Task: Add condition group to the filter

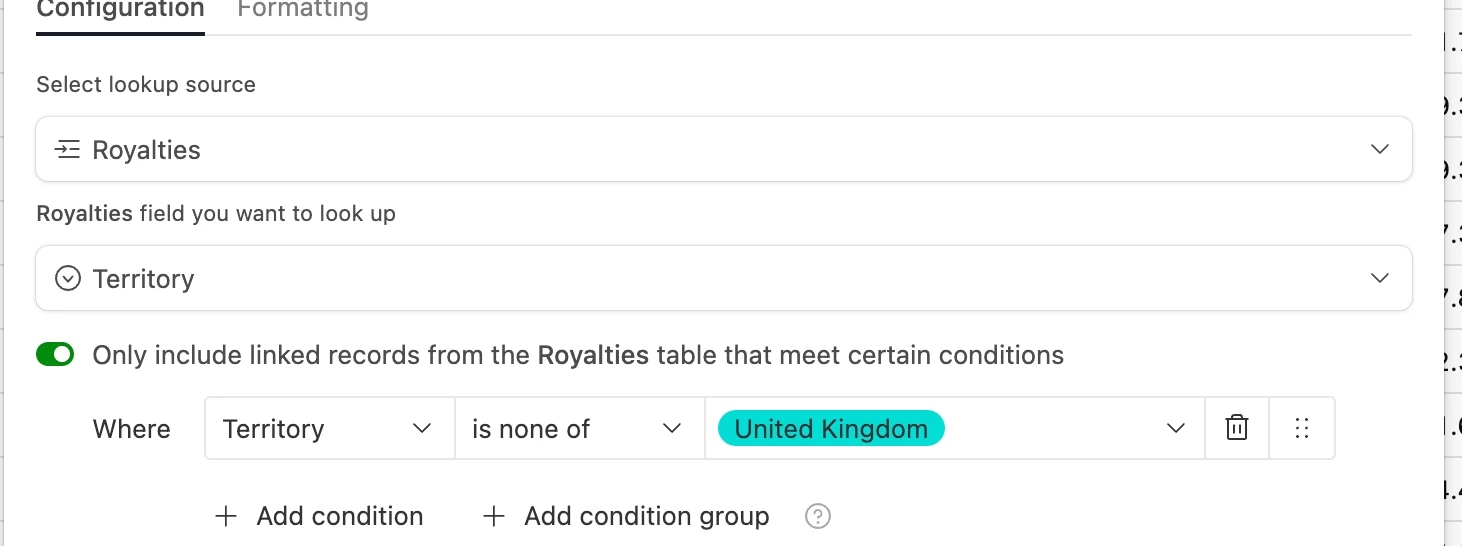Action: [x=646, y=516]
